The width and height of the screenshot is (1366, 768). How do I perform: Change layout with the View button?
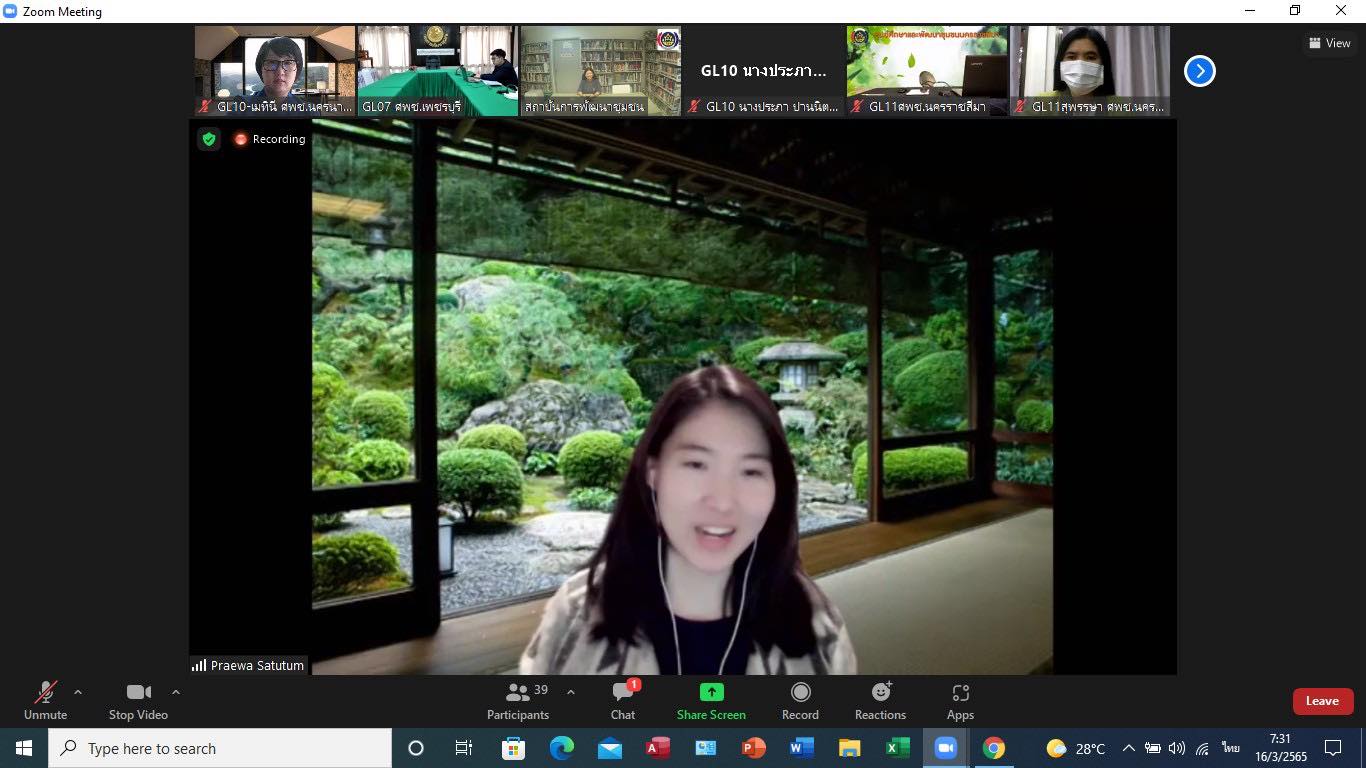[x=1329, y=43]
